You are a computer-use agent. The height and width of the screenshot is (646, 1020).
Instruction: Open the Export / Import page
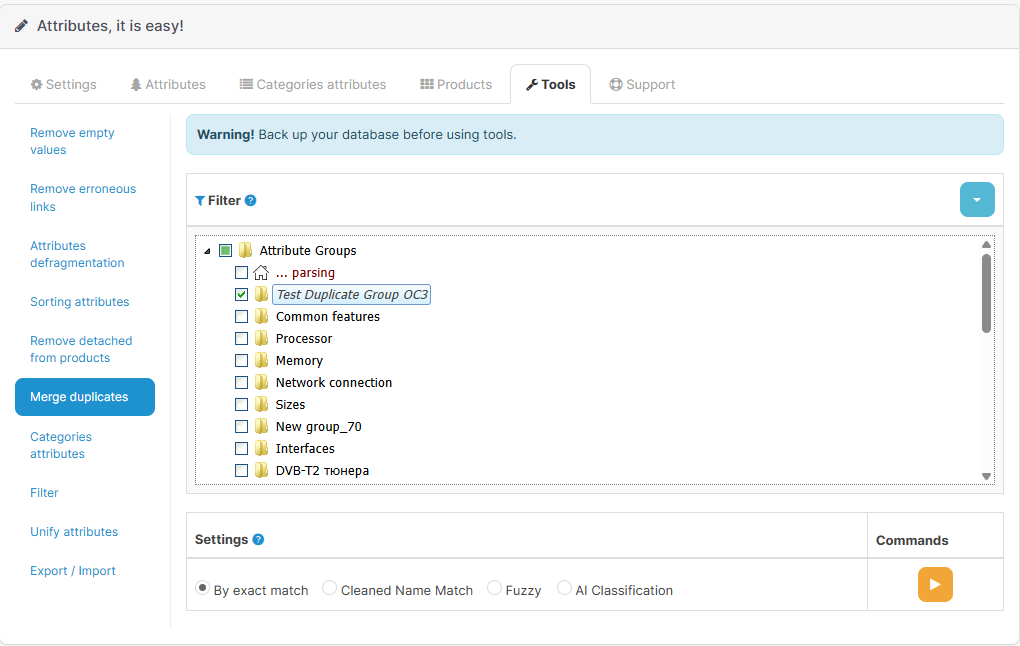[x=74, y=570]
